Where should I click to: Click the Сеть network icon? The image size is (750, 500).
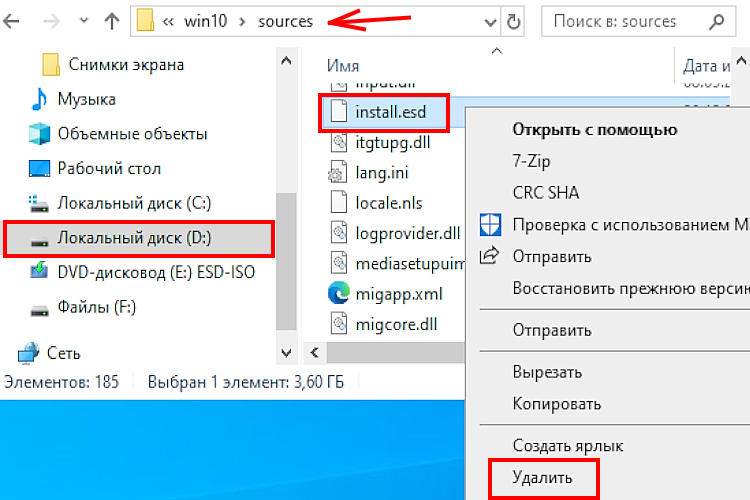pyautogui.click(x=28, y=353)
